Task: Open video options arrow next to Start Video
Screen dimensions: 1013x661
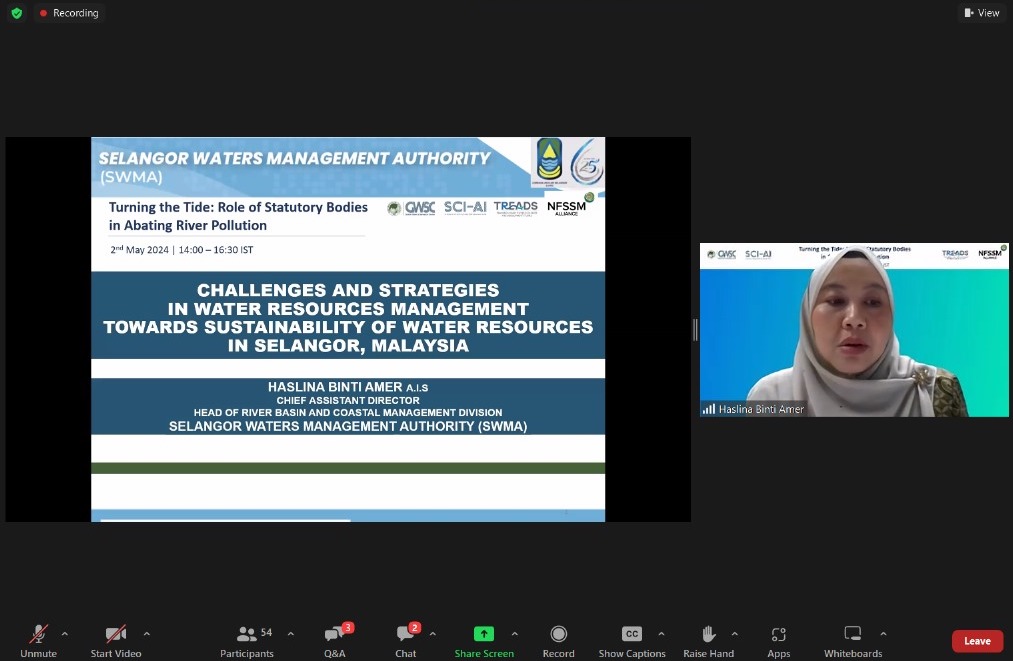Action: coord(147,634)
